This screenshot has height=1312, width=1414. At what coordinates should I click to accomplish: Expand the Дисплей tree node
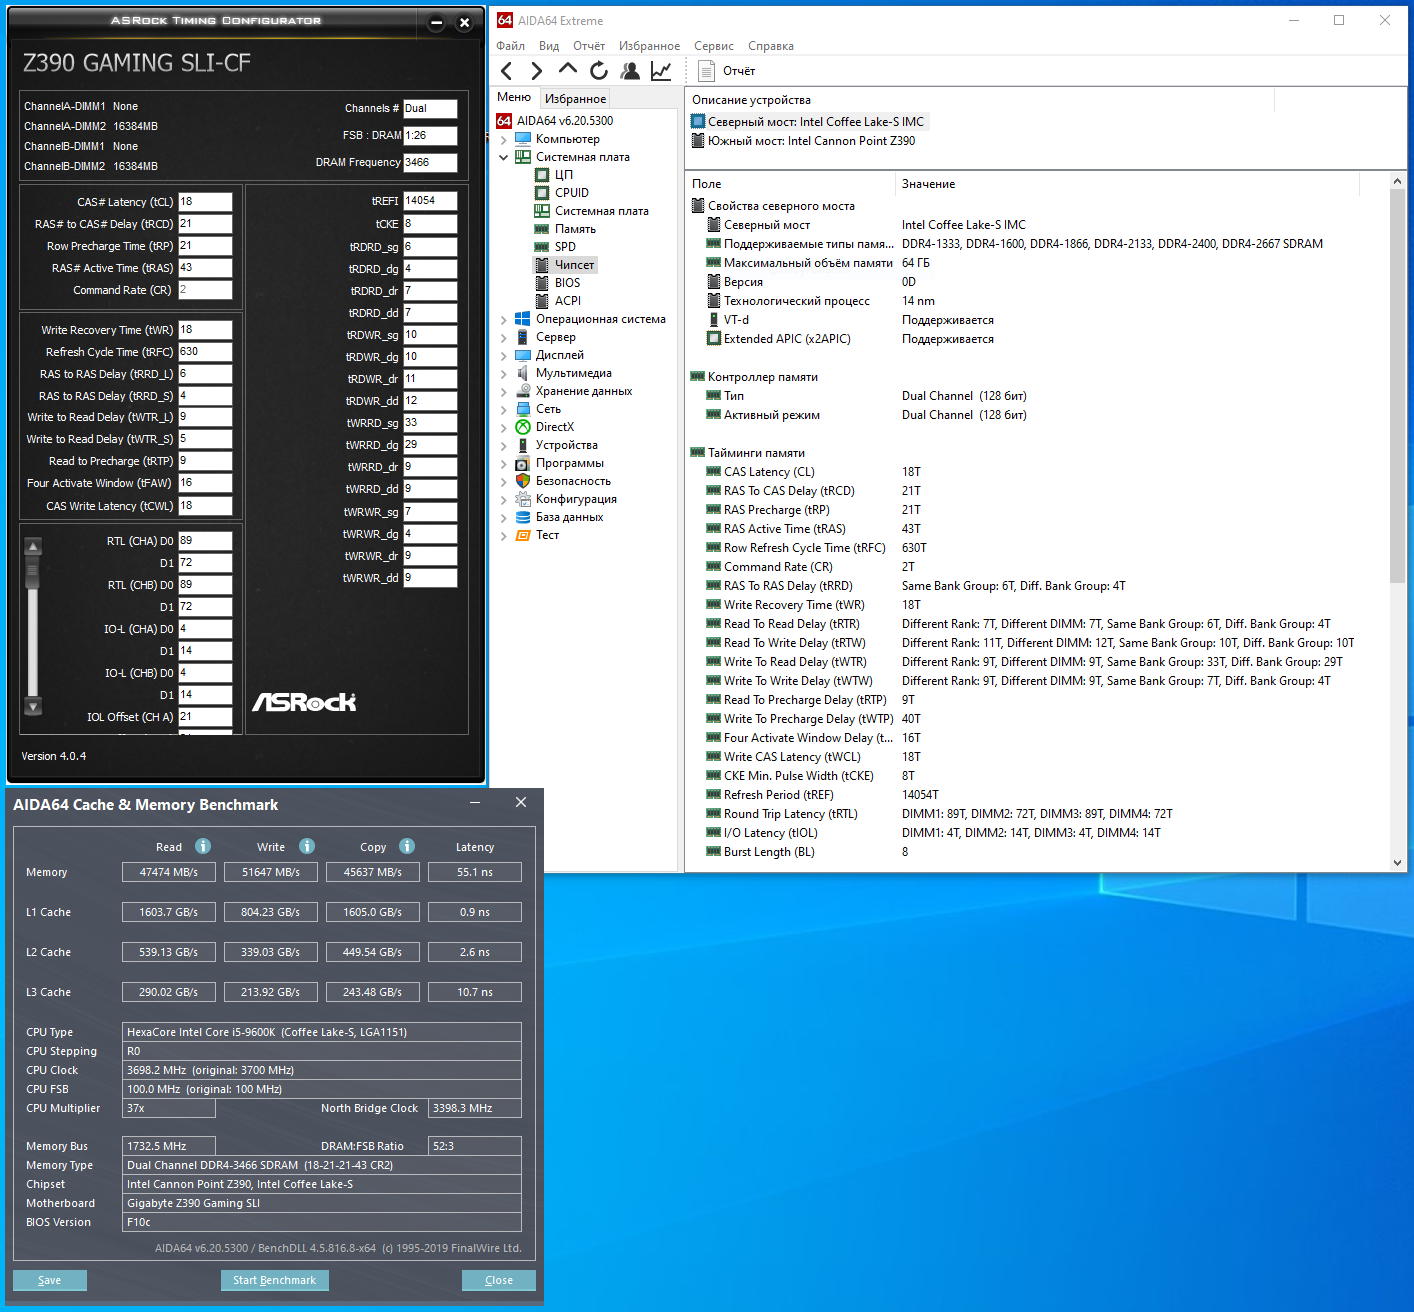(503, 355)
